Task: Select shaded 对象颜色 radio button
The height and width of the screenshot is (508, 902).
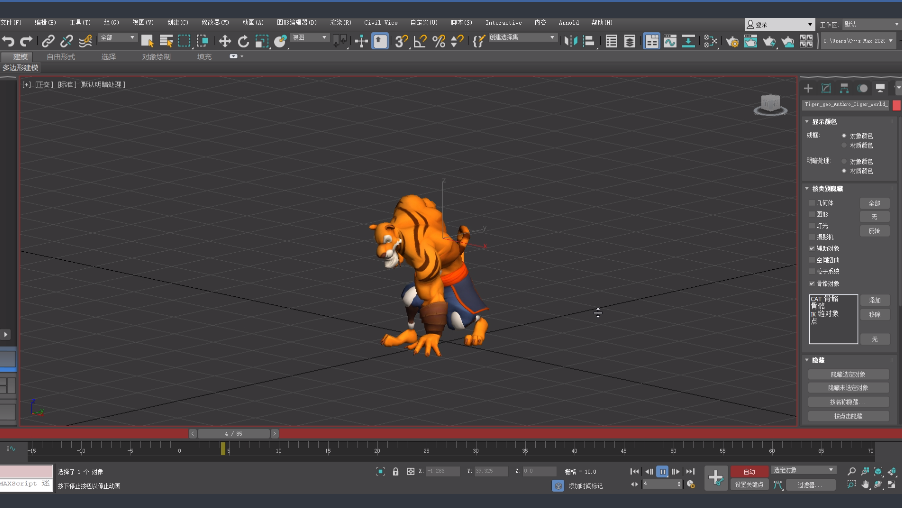Action: click(x=844, y=161)
